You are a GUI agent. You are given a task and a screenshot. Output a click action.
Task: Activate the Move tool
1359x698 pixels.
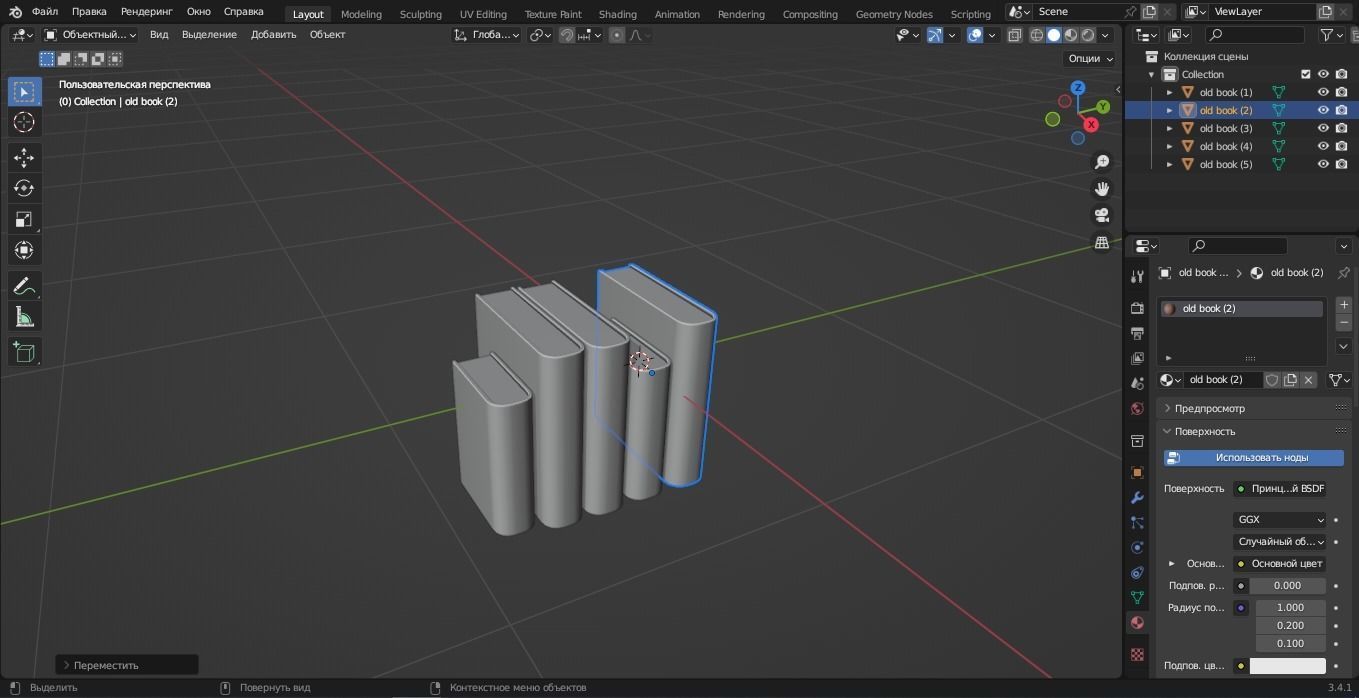(24, 157)
